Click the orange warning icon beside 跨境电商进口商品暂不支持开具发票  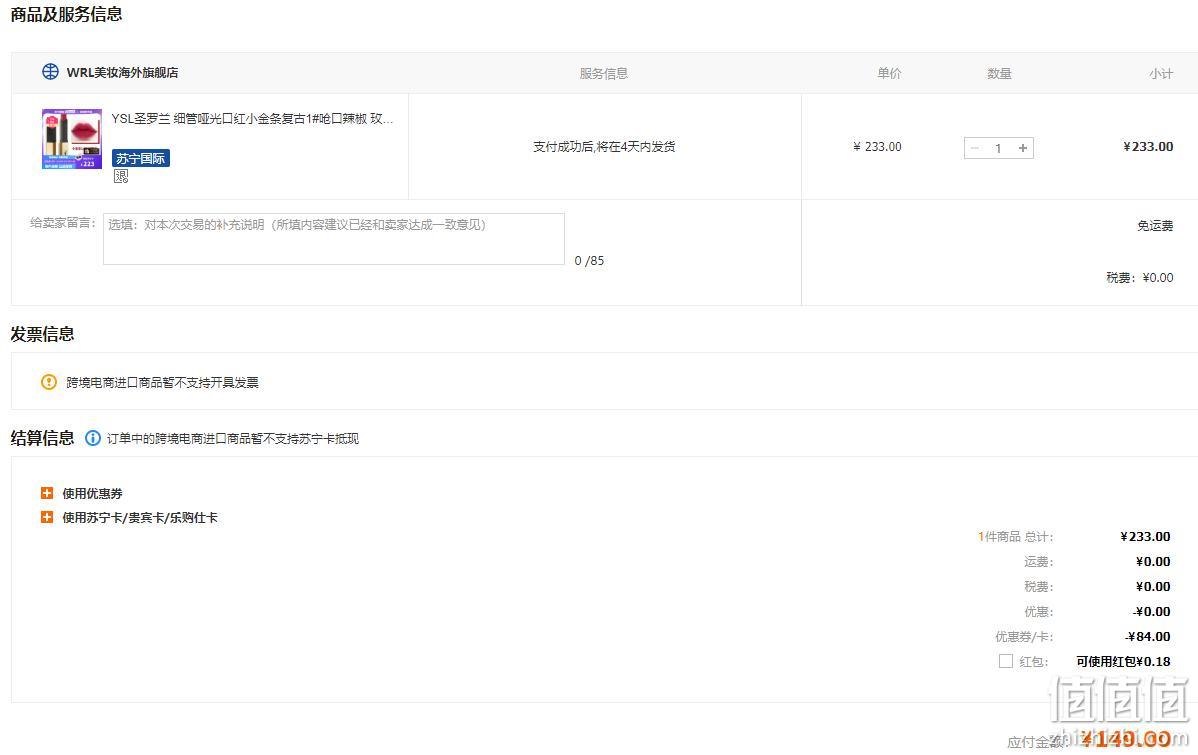[x=49, y=382]
